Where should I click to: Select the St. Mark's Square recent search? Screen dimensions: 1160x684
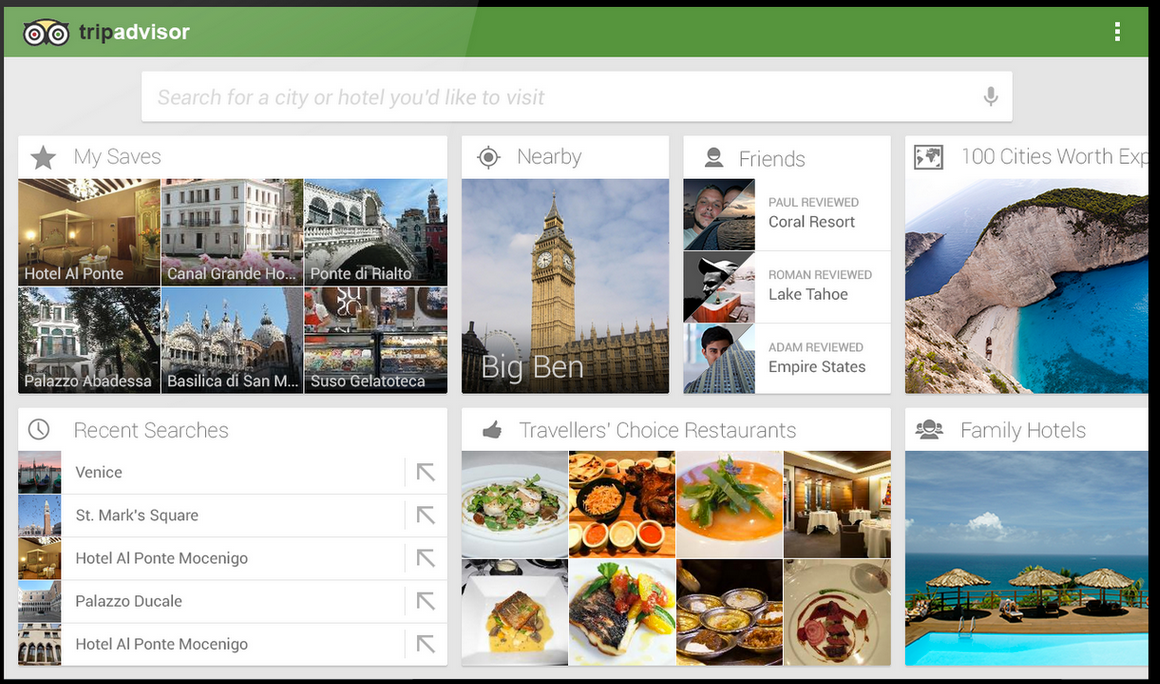click(x=232, y=515)
